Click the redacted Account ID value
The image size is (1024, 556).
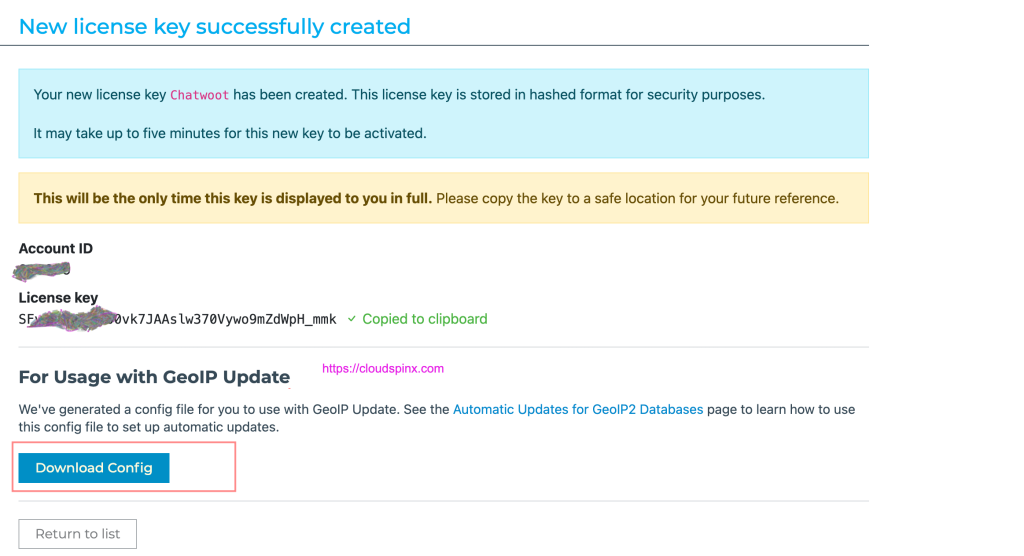44,270
